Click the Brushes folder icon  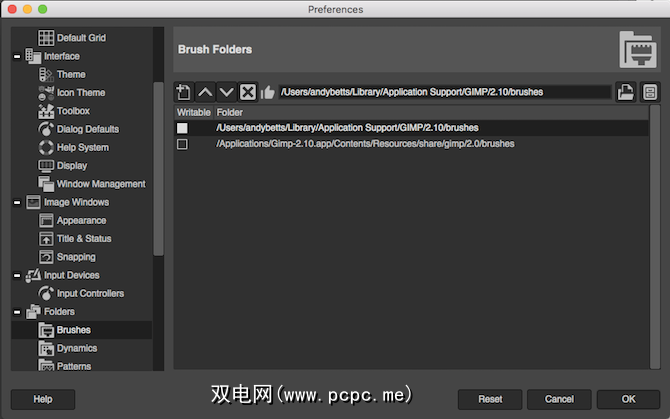46,330
